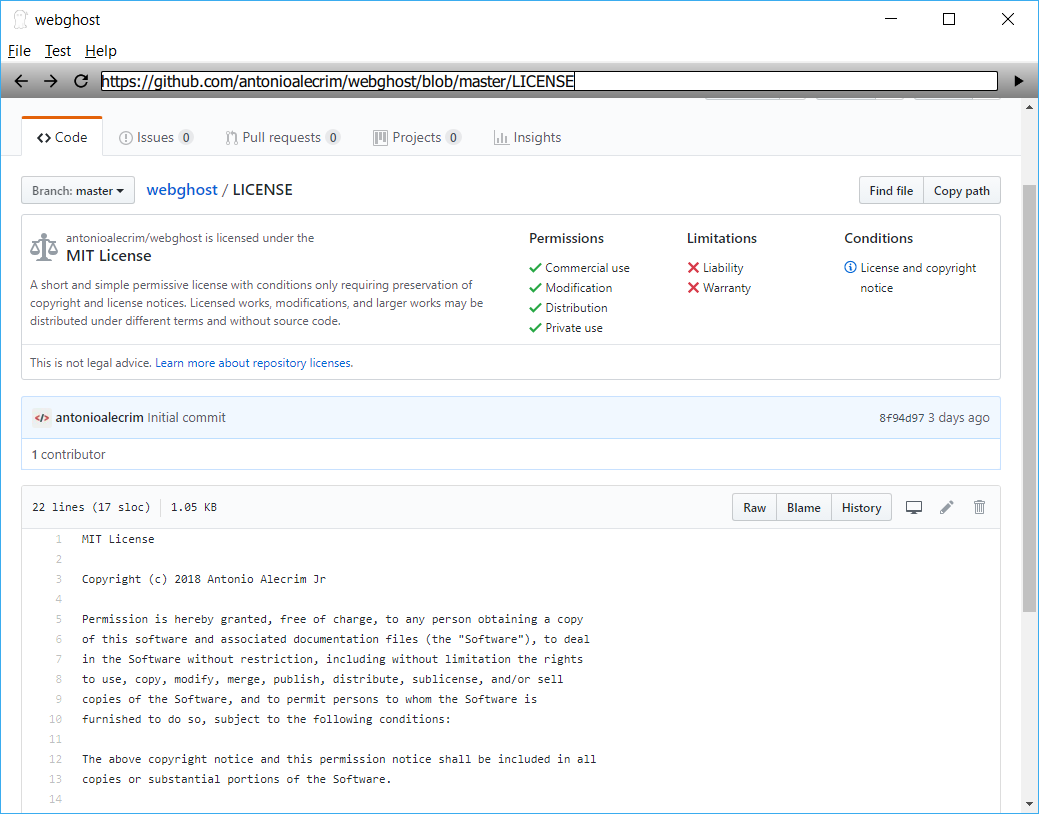Screen dimensions: 1039x814
Task: Click the Raw button
Action: pos(754,508)
